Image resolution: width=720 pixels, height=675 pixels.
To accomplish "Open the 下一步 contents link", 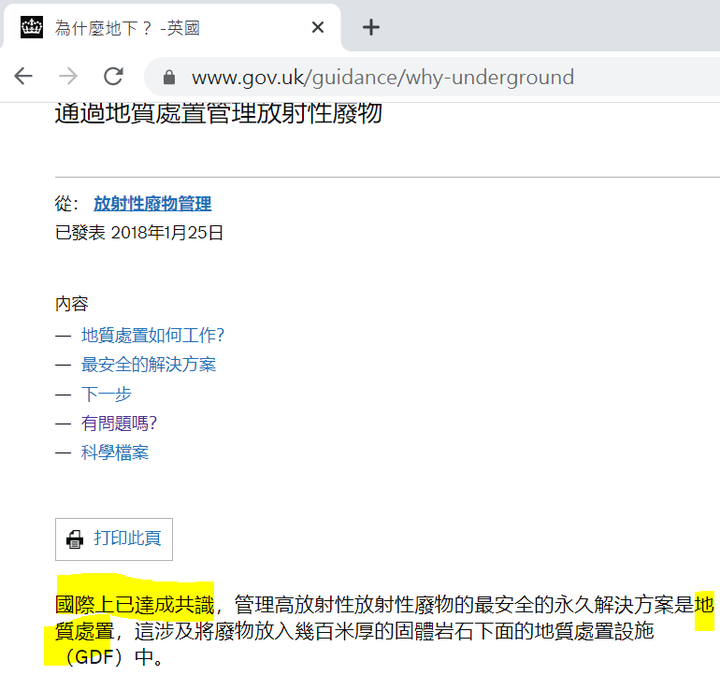I will pyautogui.click(x=106, y=394).
